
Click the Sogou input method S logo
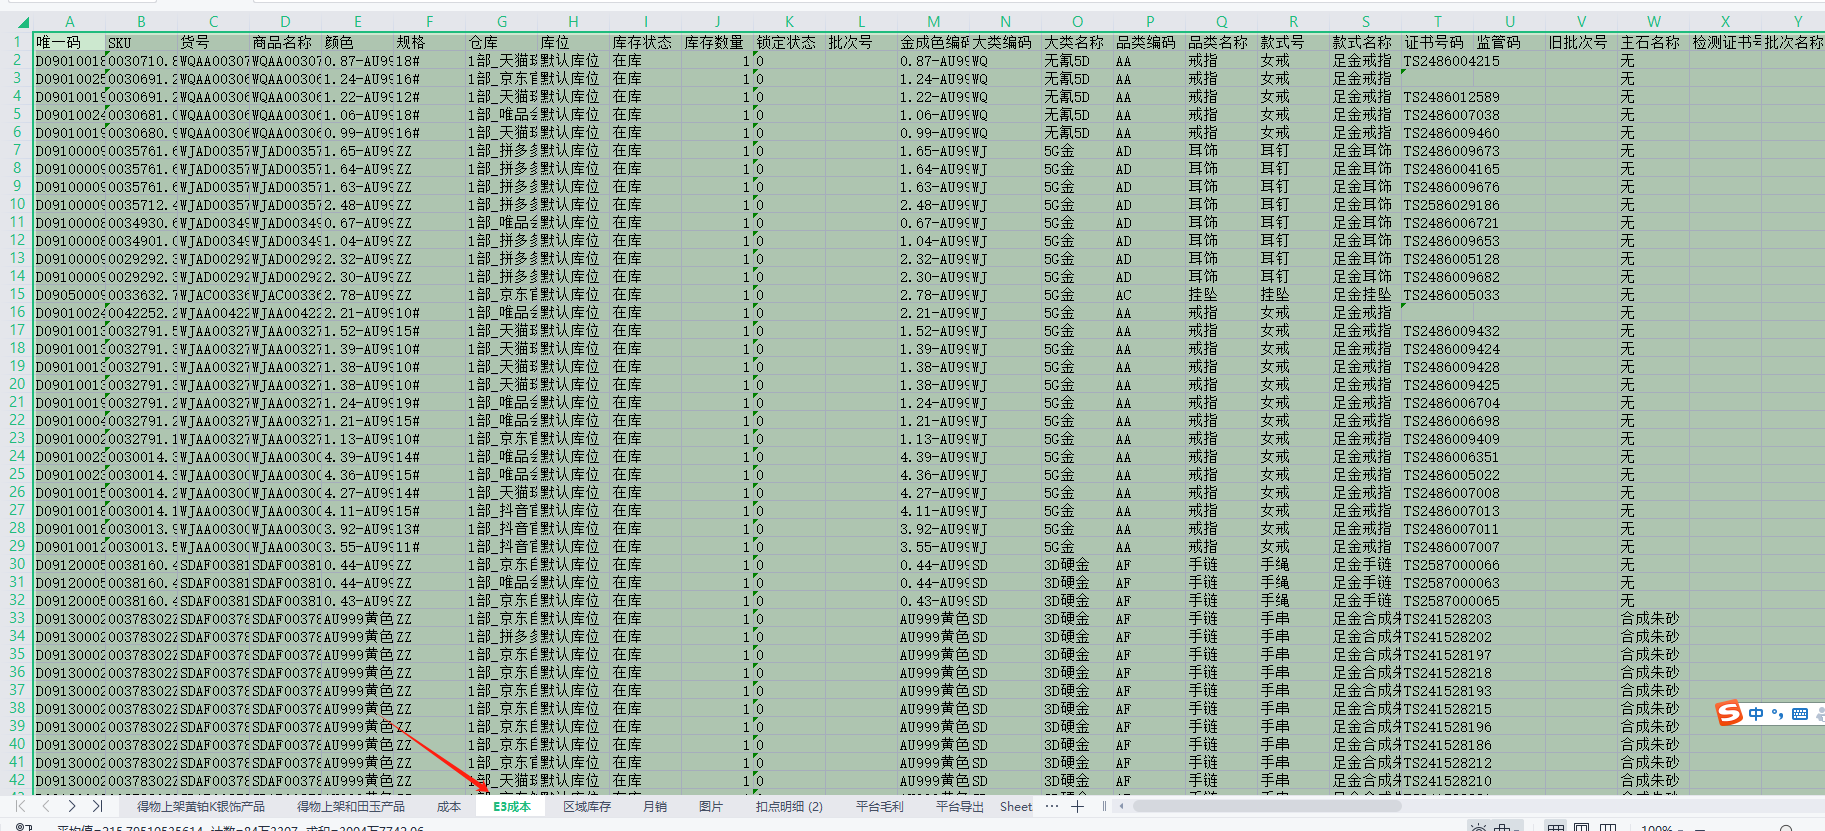click(x=1729, y=713)
